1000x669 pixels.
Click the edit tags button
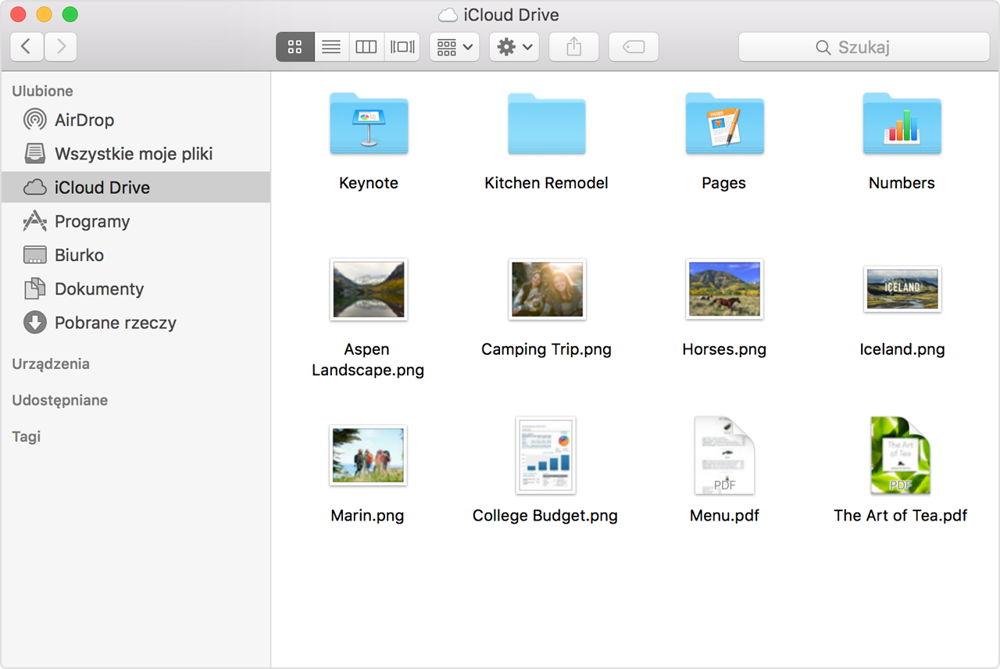tap(633, 47)
